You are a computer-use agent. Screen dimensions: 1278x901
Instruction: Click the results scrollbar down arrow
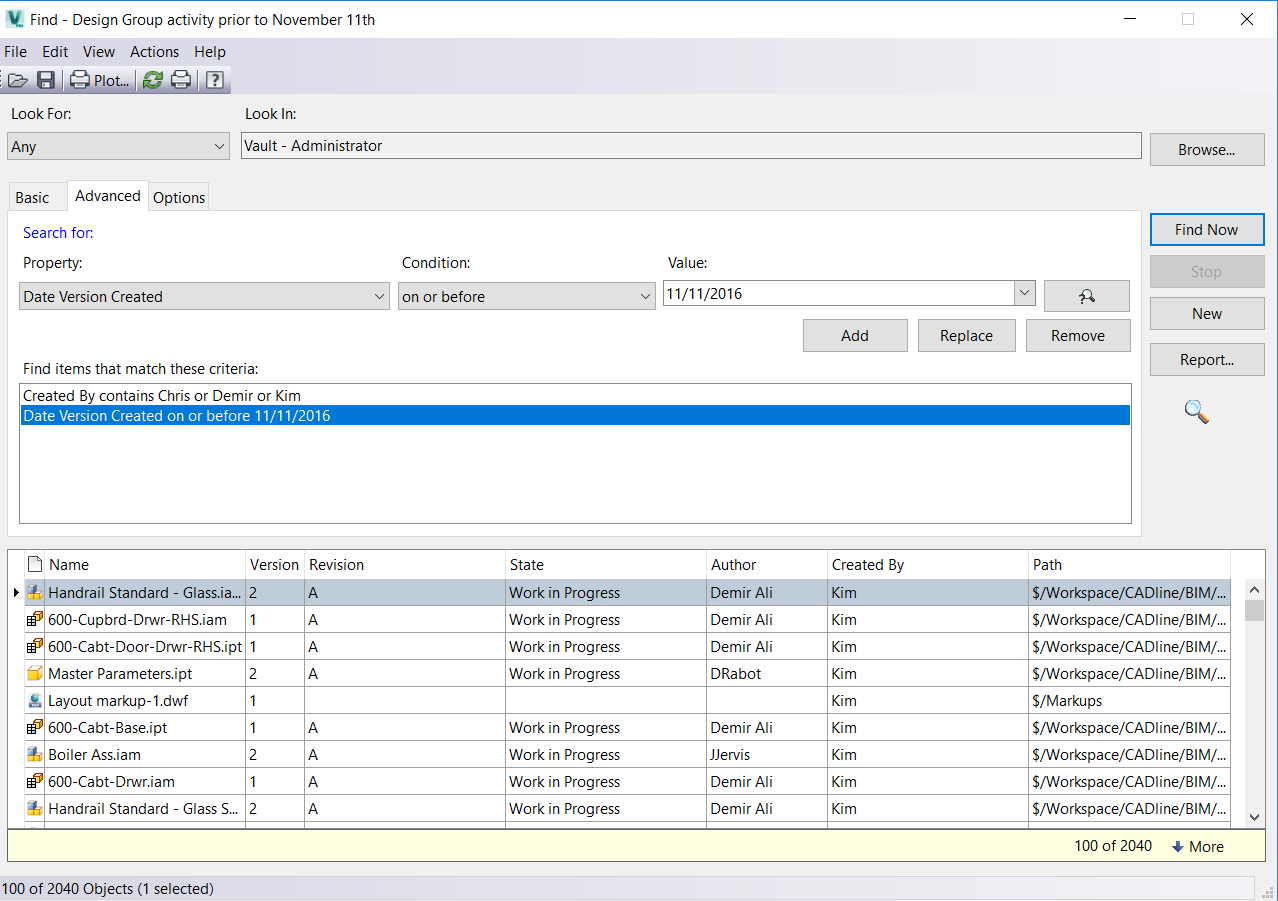(x=1254, y=817)
